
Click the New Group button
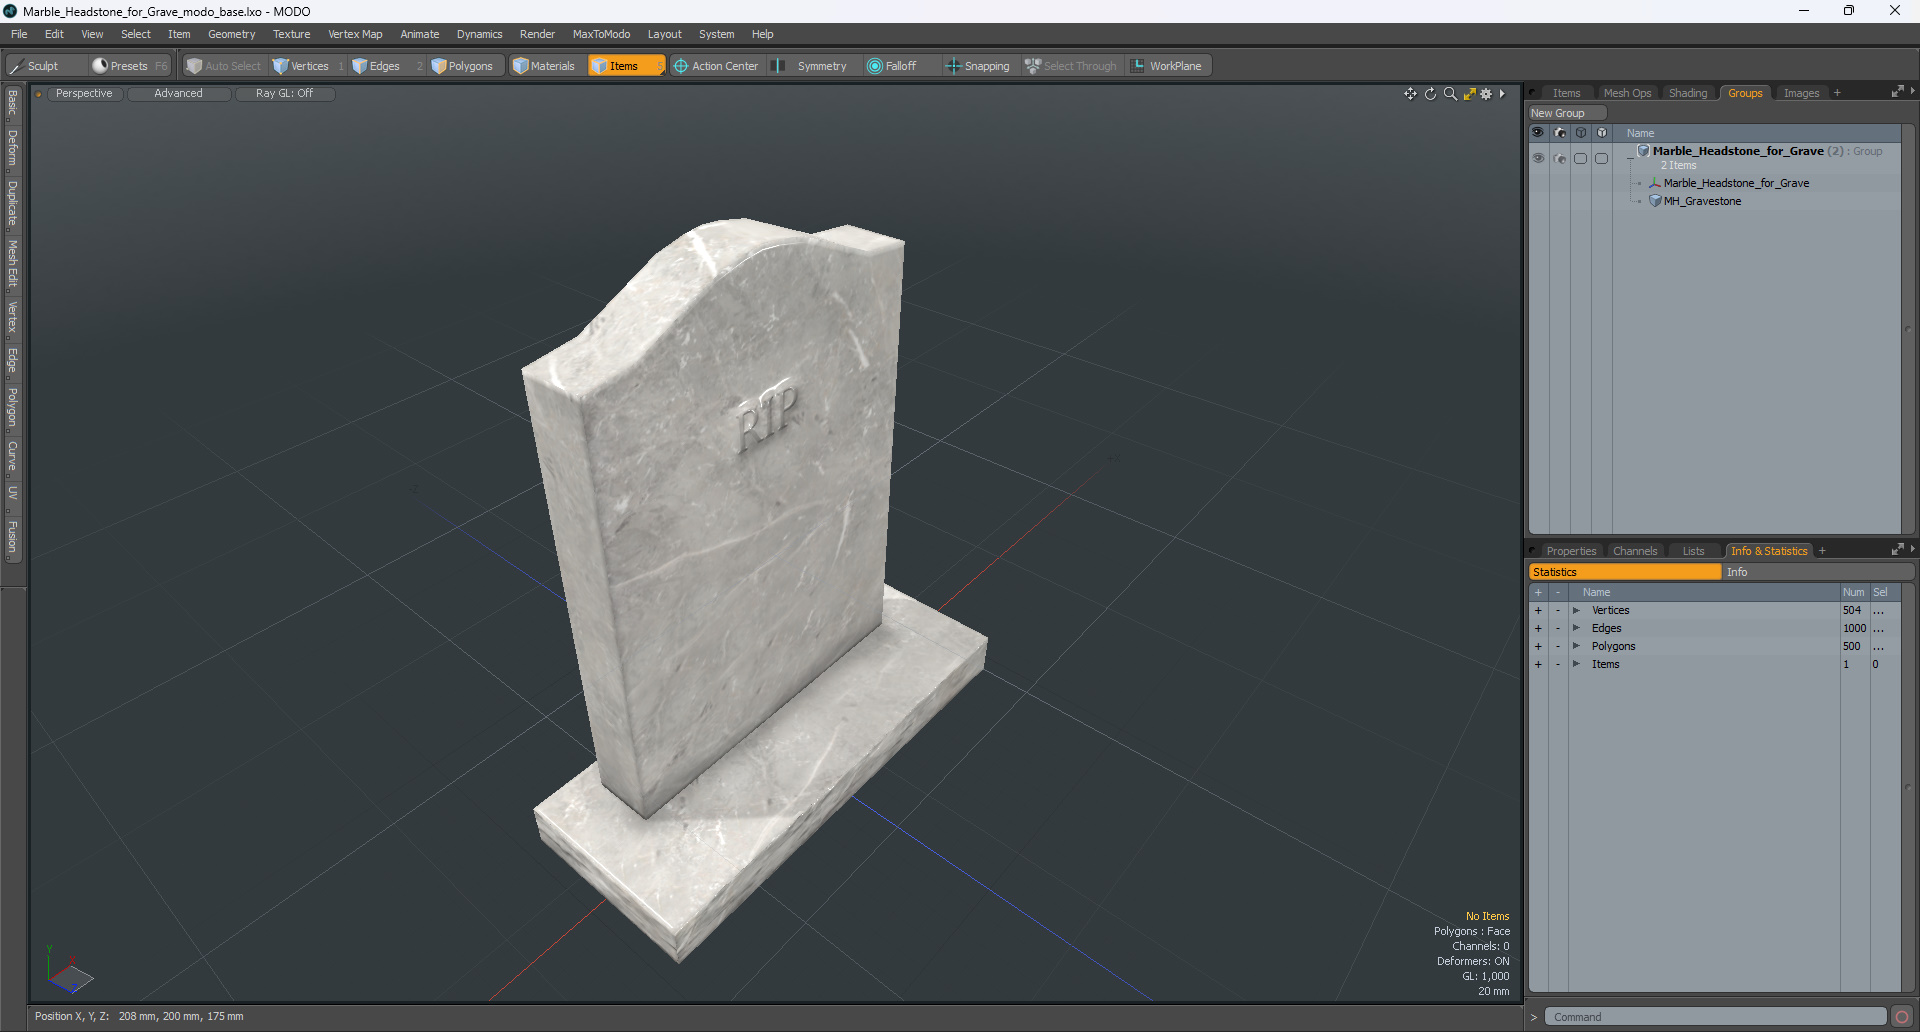point(1566,113)
